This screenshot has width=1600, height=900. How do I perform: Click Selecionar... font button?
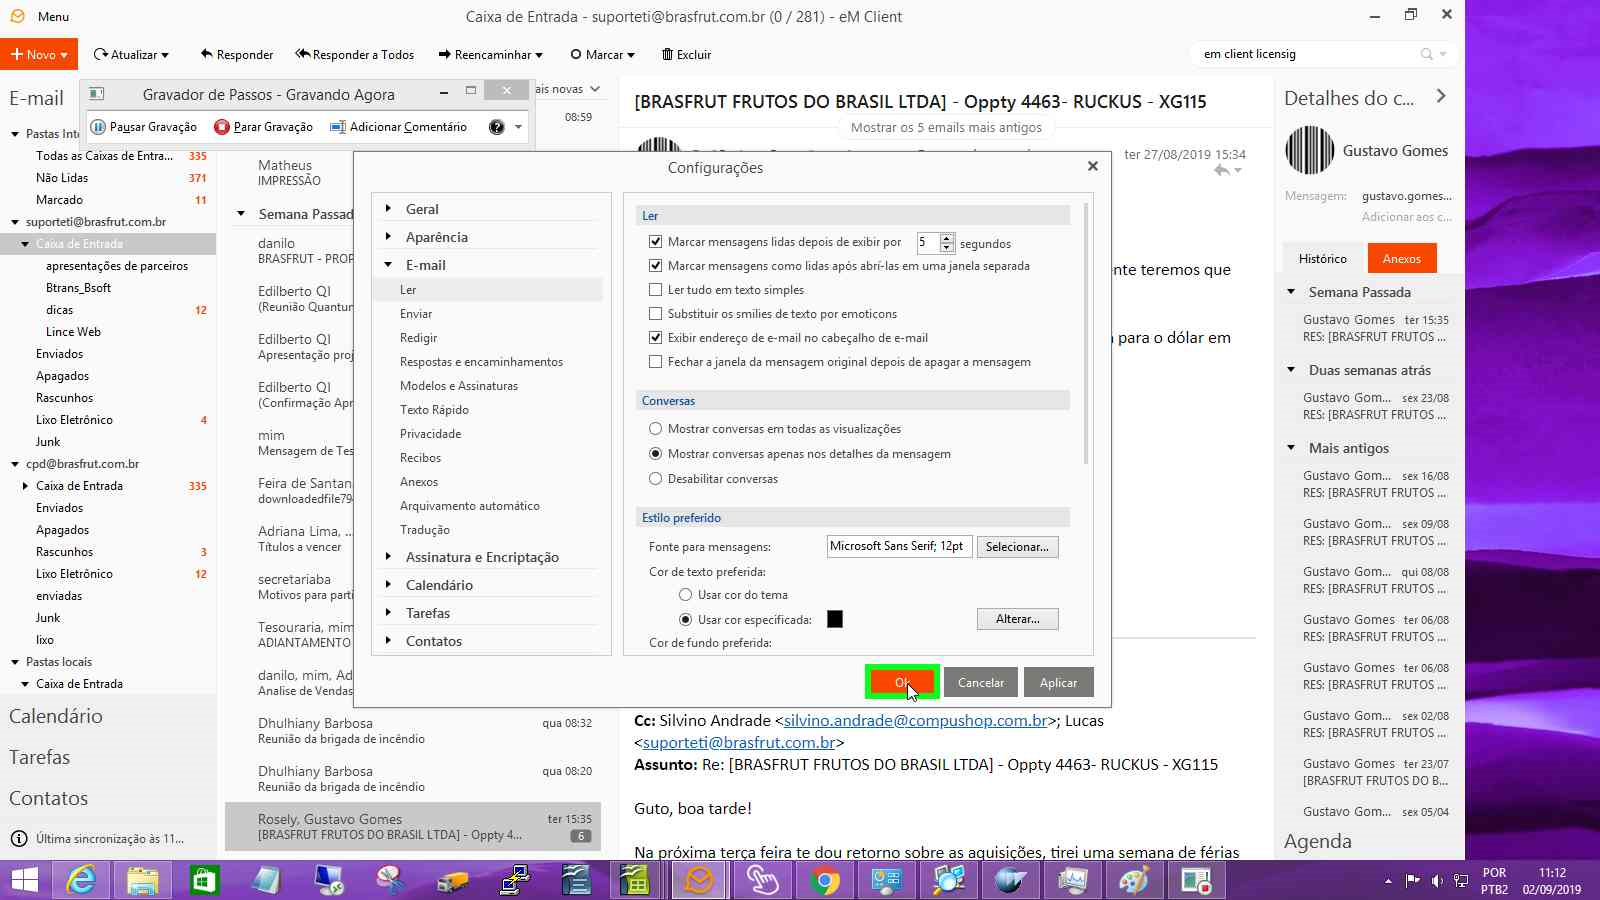(x=1017, y=547)
